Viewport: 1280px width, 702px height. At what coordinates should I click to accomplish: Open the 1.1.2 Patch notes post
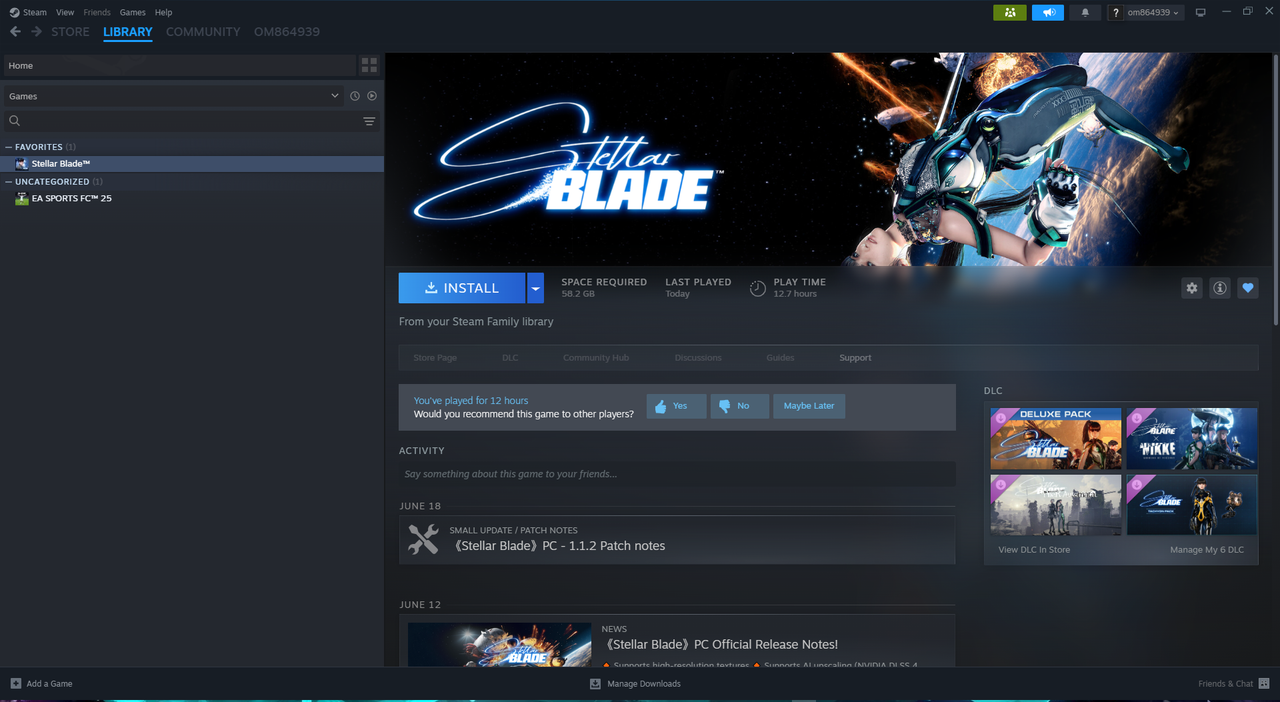coord(677,540)
